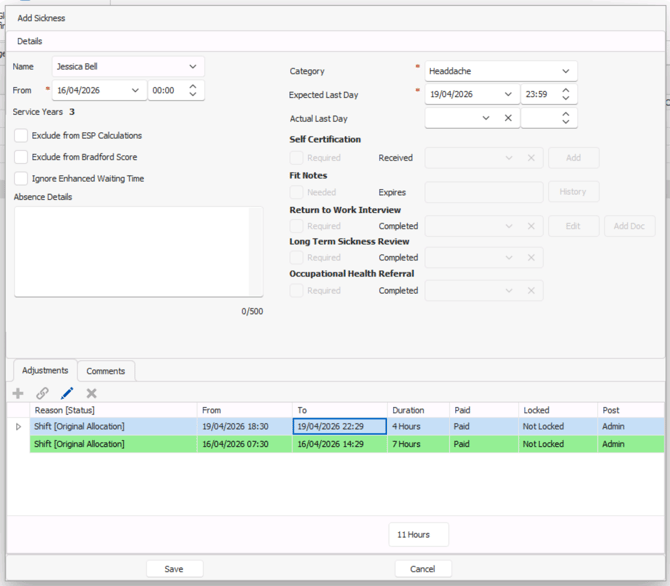670x586 pixels.
Task: Expand the row indicator arrow for first shift
Action: click(18, 427)
